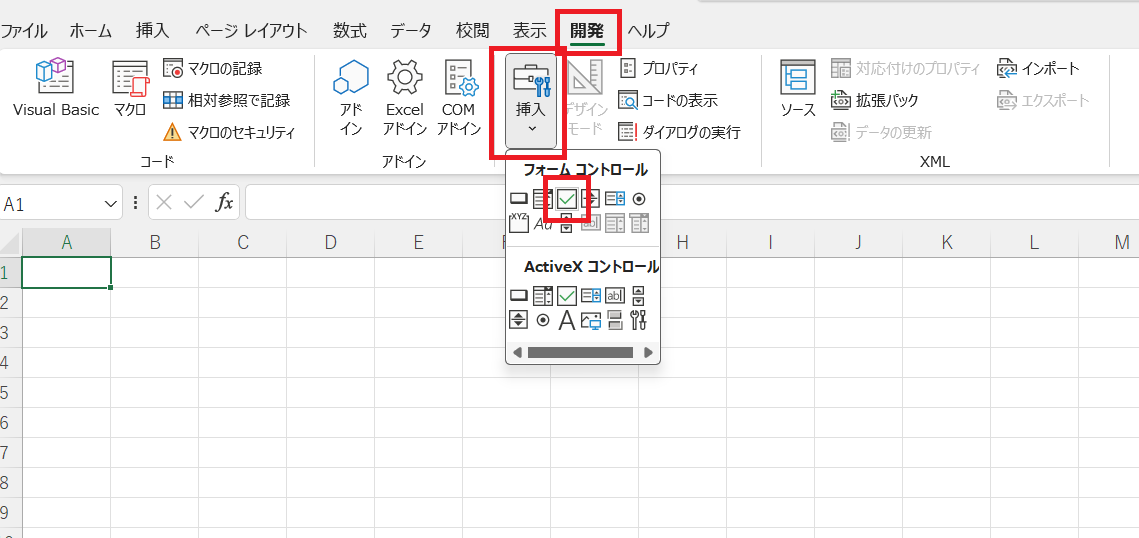Screen dimensions: 1139x538
Task: Open マクロのセキュリティ (Macro Security) settings
Action: pyautogui.click(x=229, y=132)
